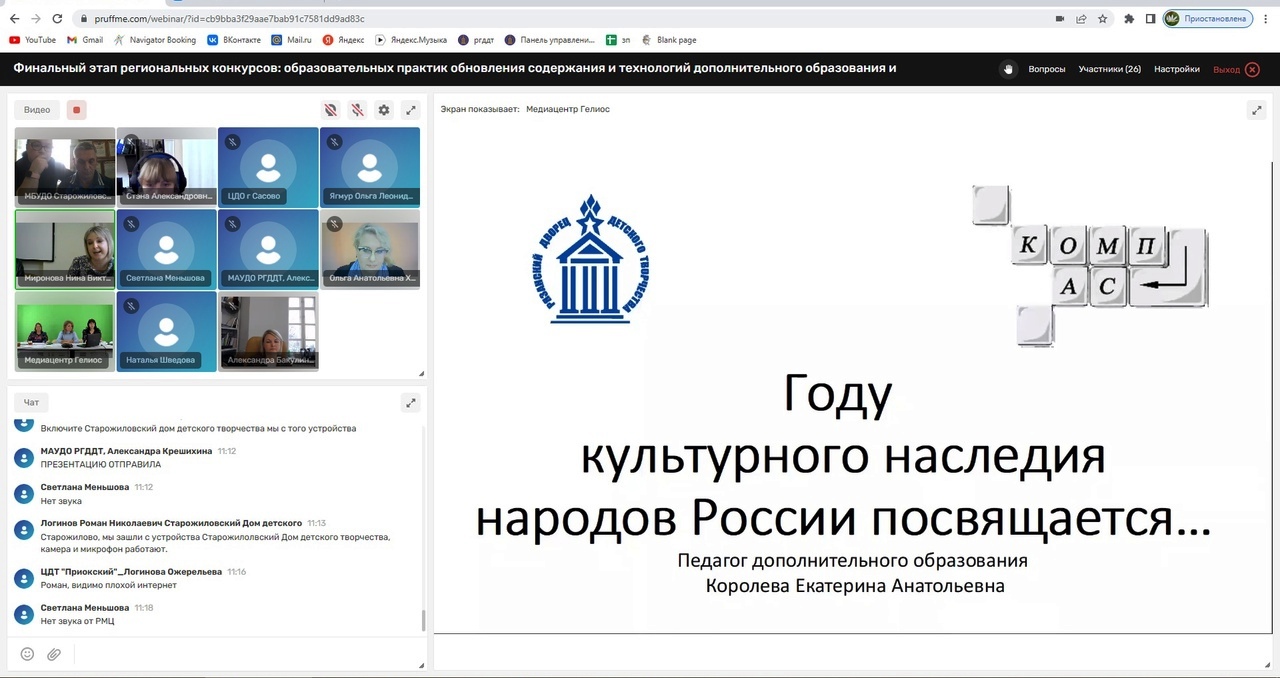1280x678 pixels.
Task: Click the red Выход exit button
Action: click(x=1235, y=69)
